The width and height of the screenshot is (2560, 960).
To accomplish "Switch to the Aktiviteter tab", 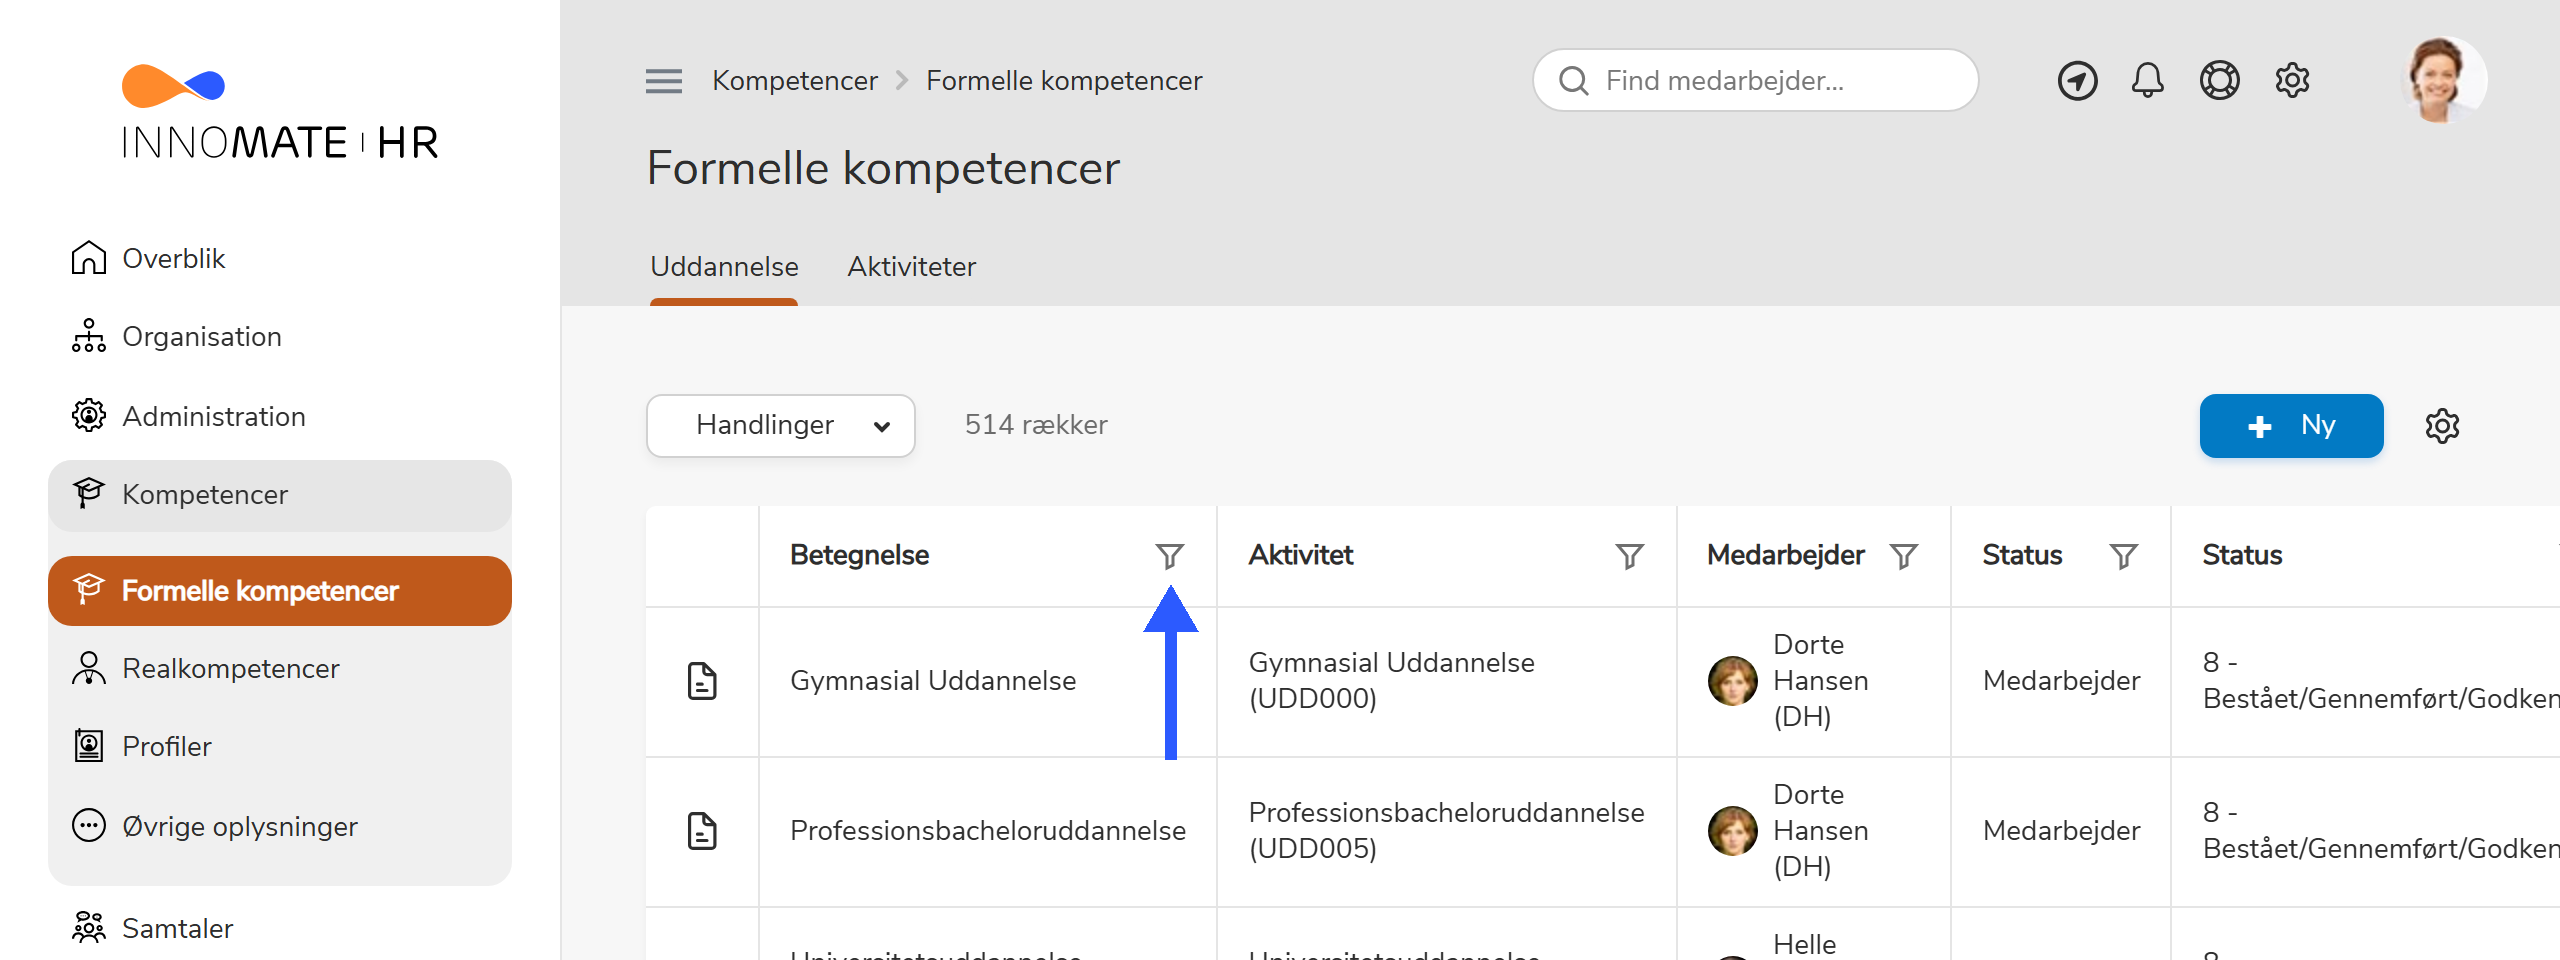I will click(911, 267).
